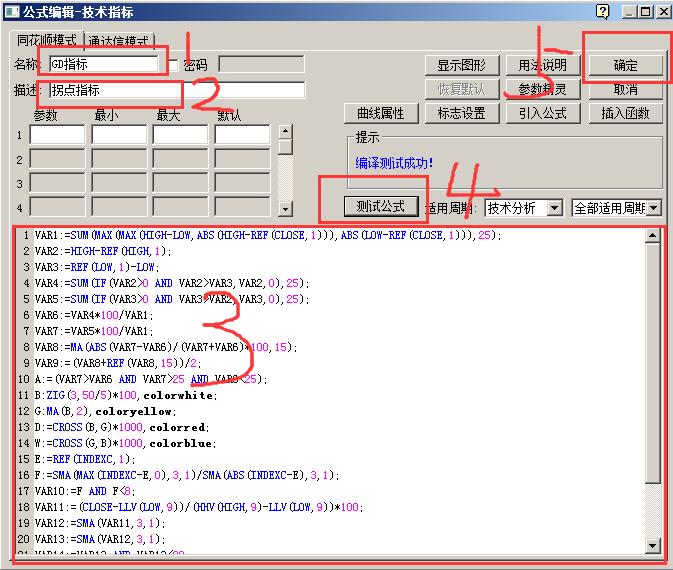673x570 pixels.
Task: Focus the 密码 password input field
Action: pyautogui.click(x=261, y=65)
